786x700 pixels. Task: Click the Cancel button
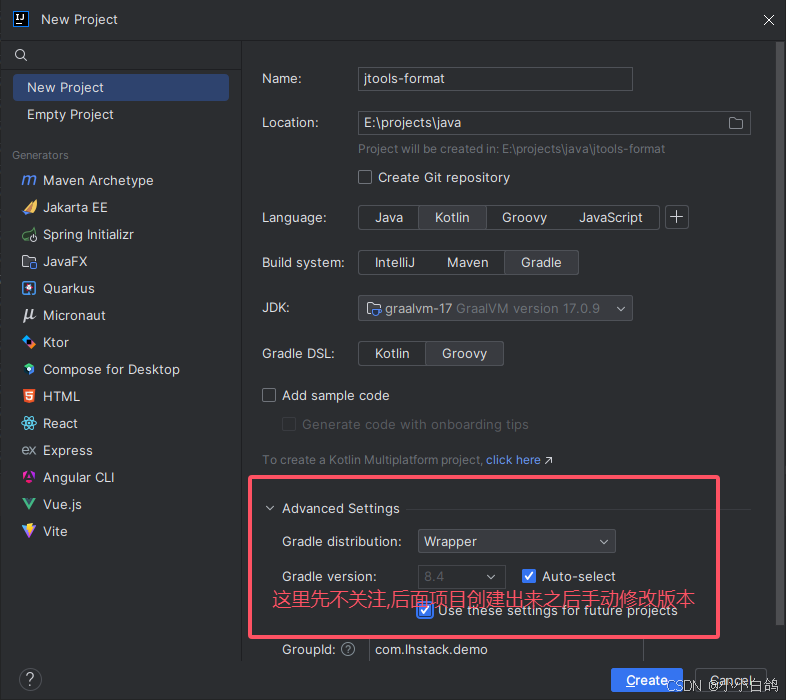[x=731, y=680]
